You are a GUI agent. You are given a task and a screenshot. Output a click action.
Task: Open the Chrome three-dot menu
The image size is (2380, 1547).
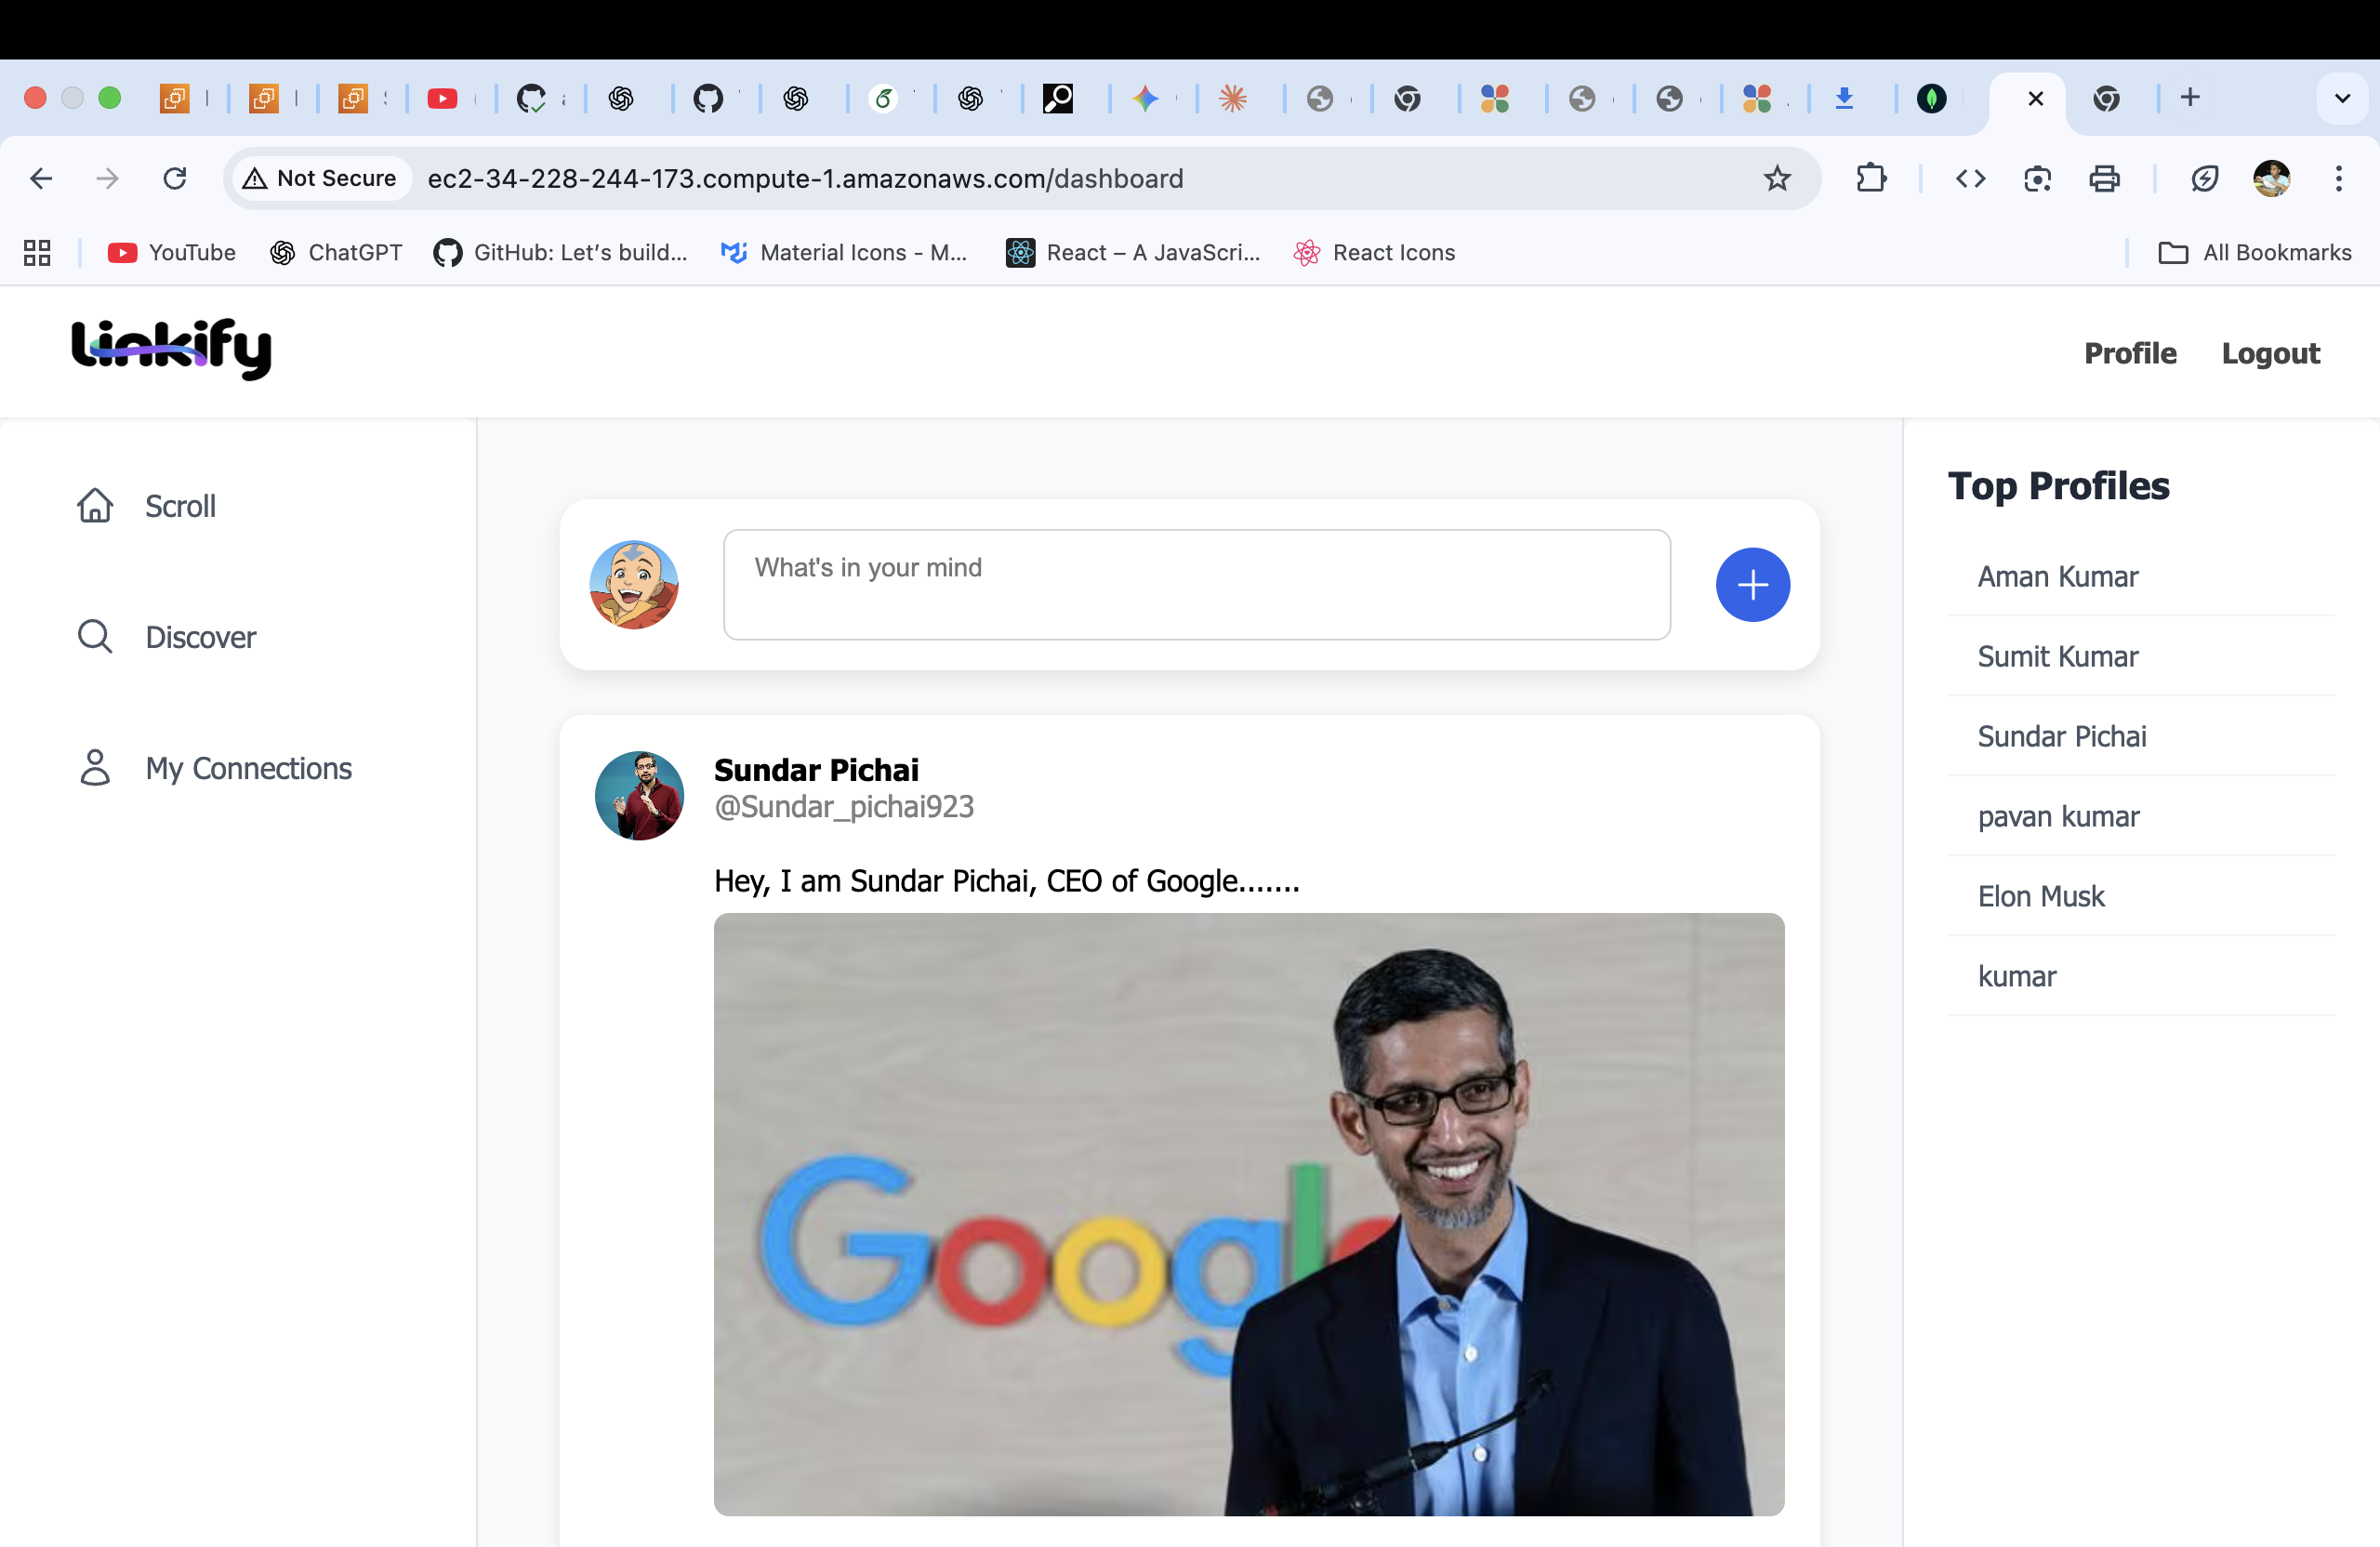point(2338,179)
